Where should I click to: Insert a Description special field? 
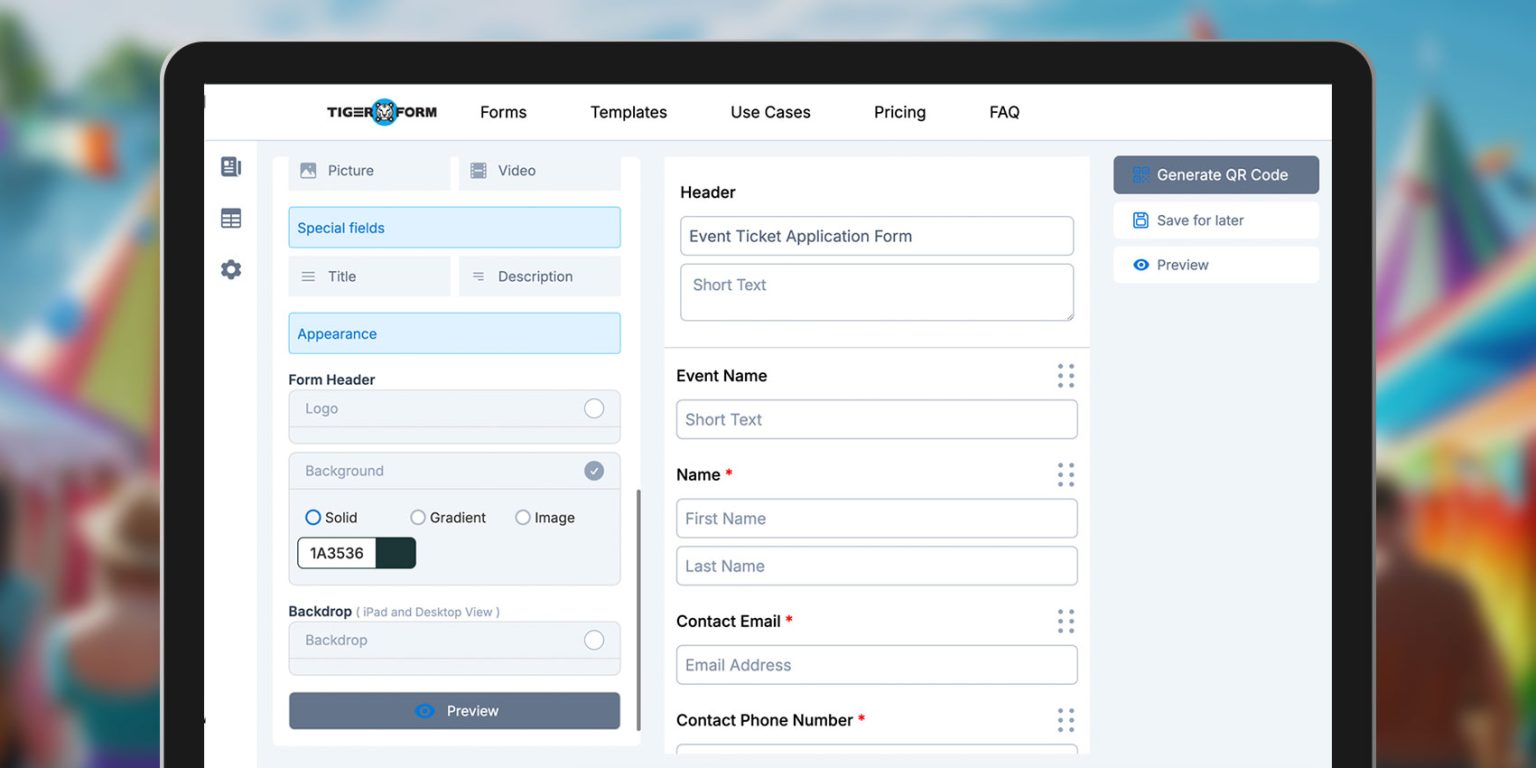[538, 276]
